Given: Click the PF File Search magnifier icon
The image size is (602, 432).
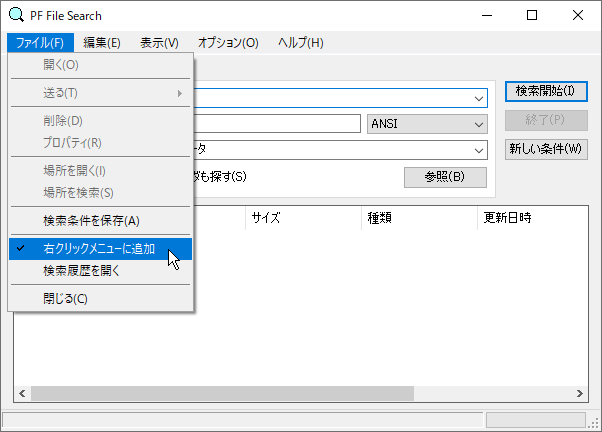Looking at the screenshot, I should click(17, 15).
